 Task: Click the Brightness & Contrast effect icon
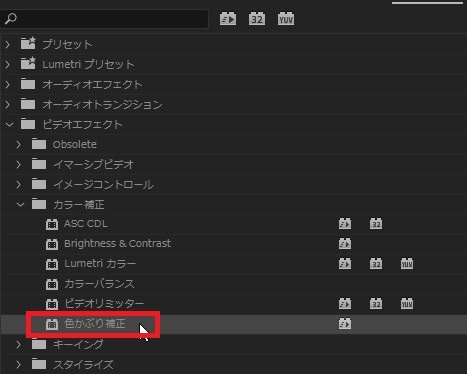(x=52, y=244)
